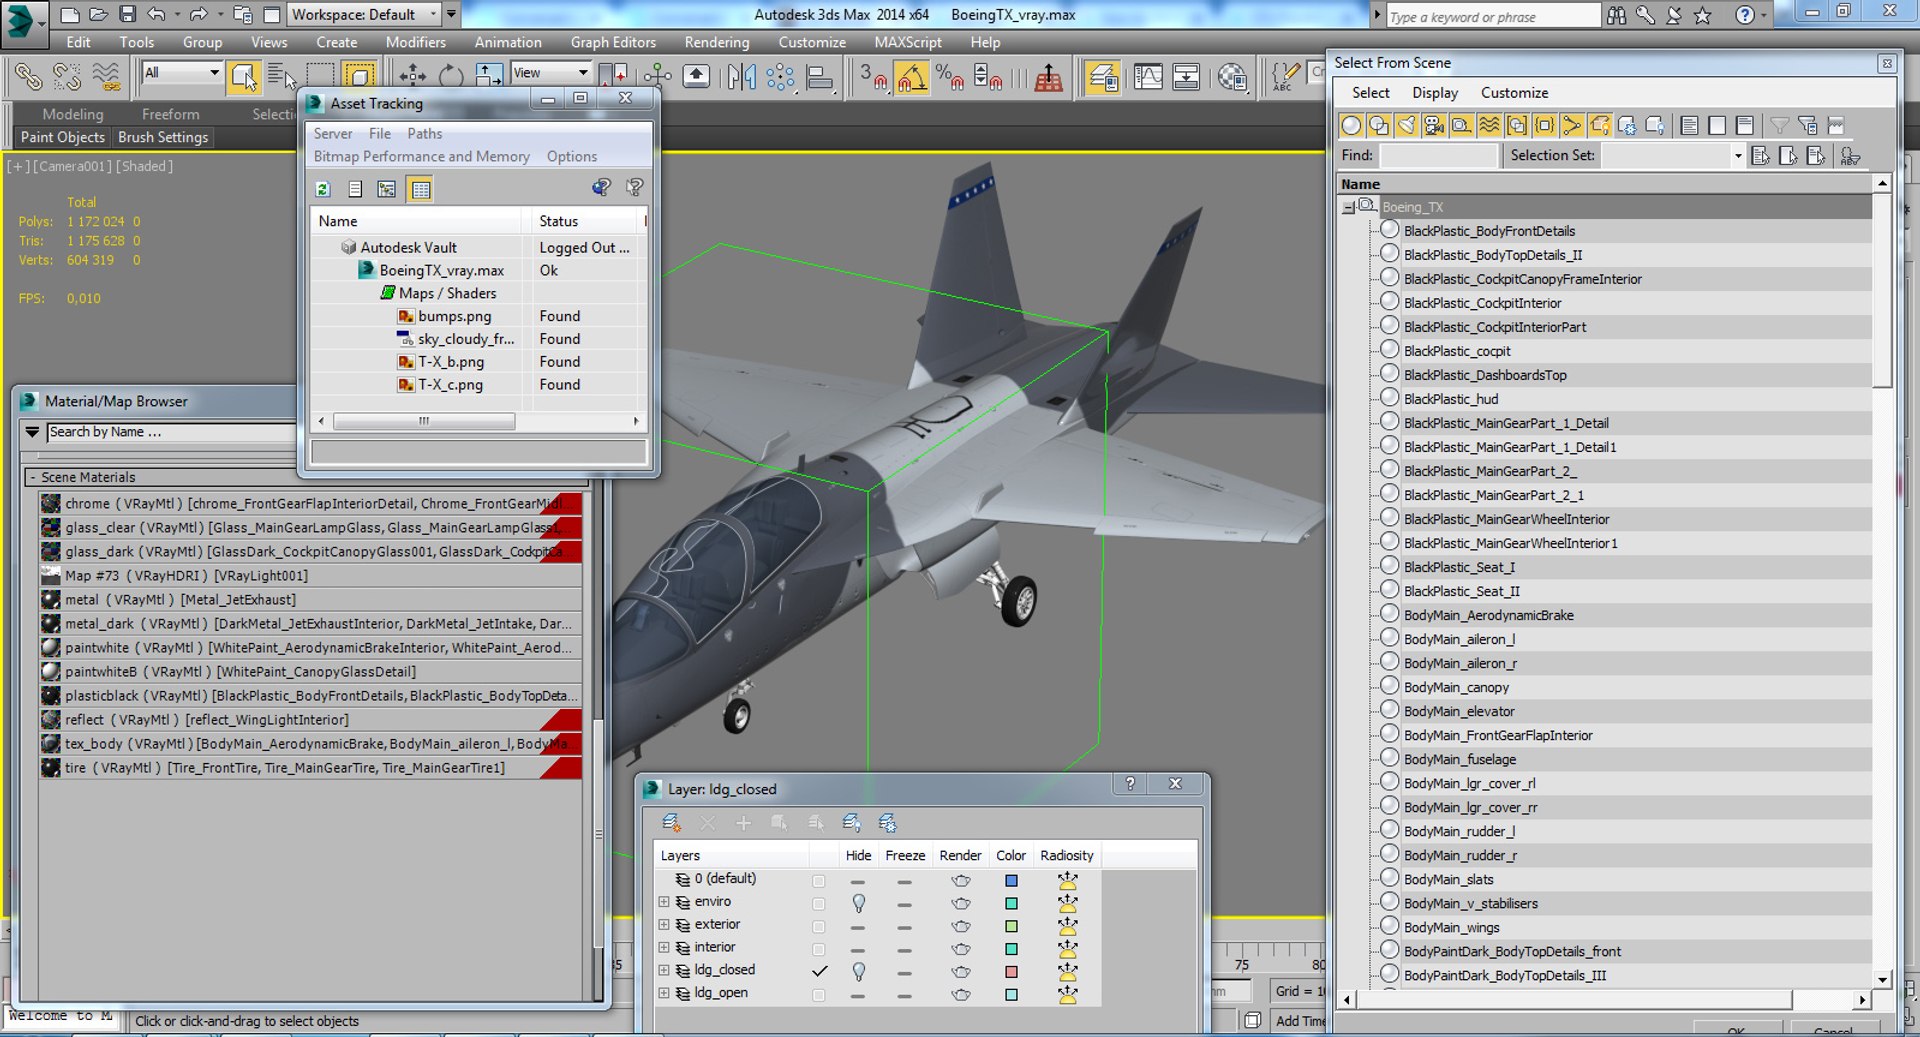Activate the Select Object arrow tool
This screenshot has height=1037, width=1920.
pos(243,77)
